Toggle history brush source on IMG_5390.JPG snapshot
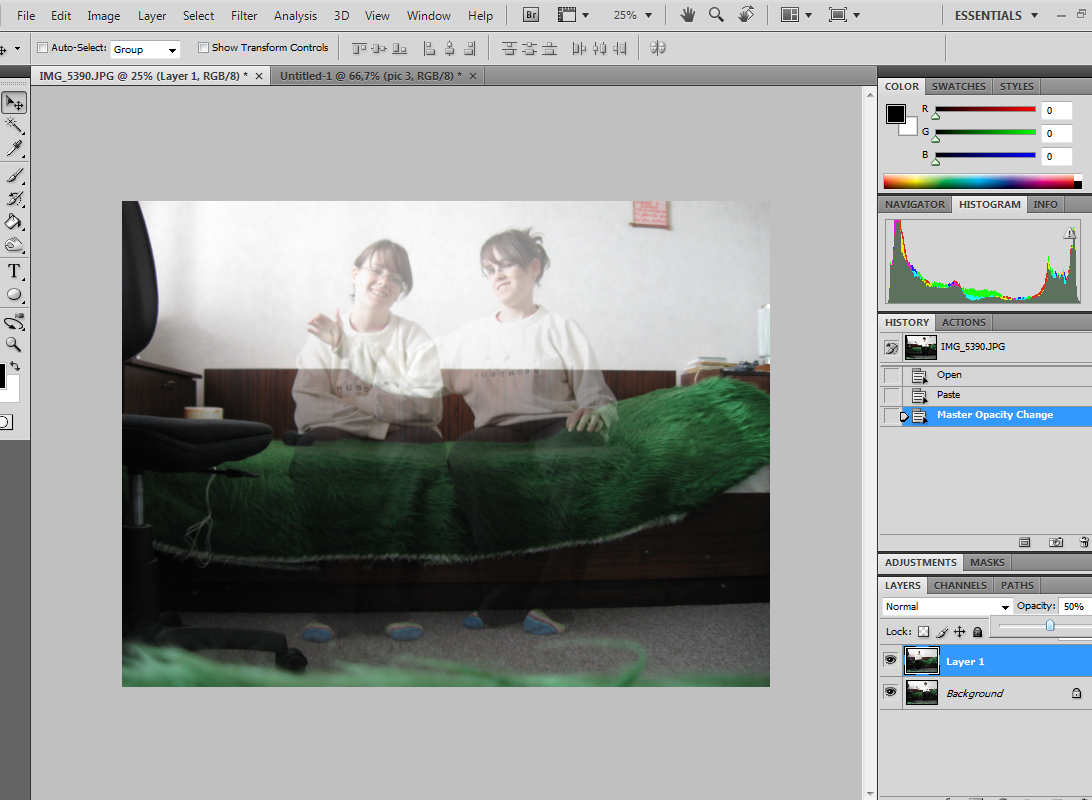This screenshot has width=1092, height=800. tap(891, 347)
